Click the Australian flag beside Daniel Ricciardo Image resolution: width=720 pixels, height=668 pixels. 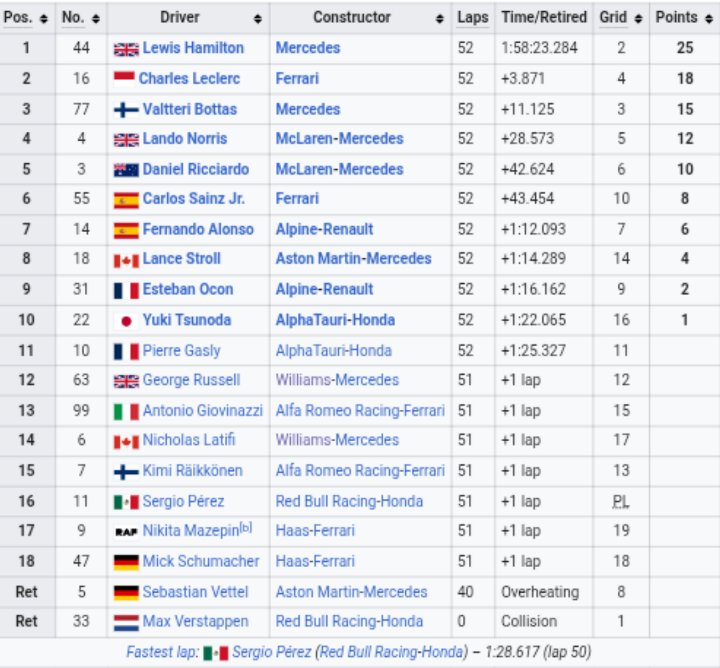126,170
